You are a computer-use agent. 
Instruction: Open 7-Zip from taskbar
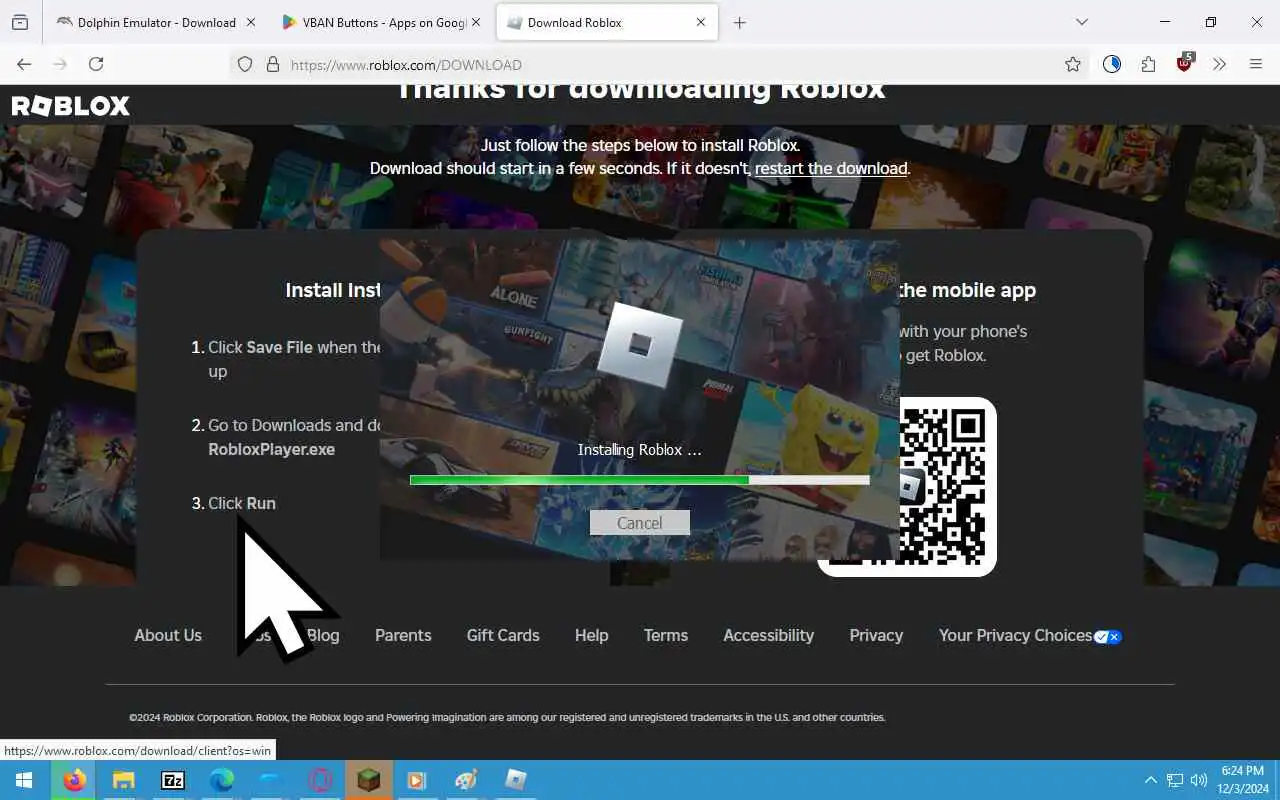click(x=173, y=780)
